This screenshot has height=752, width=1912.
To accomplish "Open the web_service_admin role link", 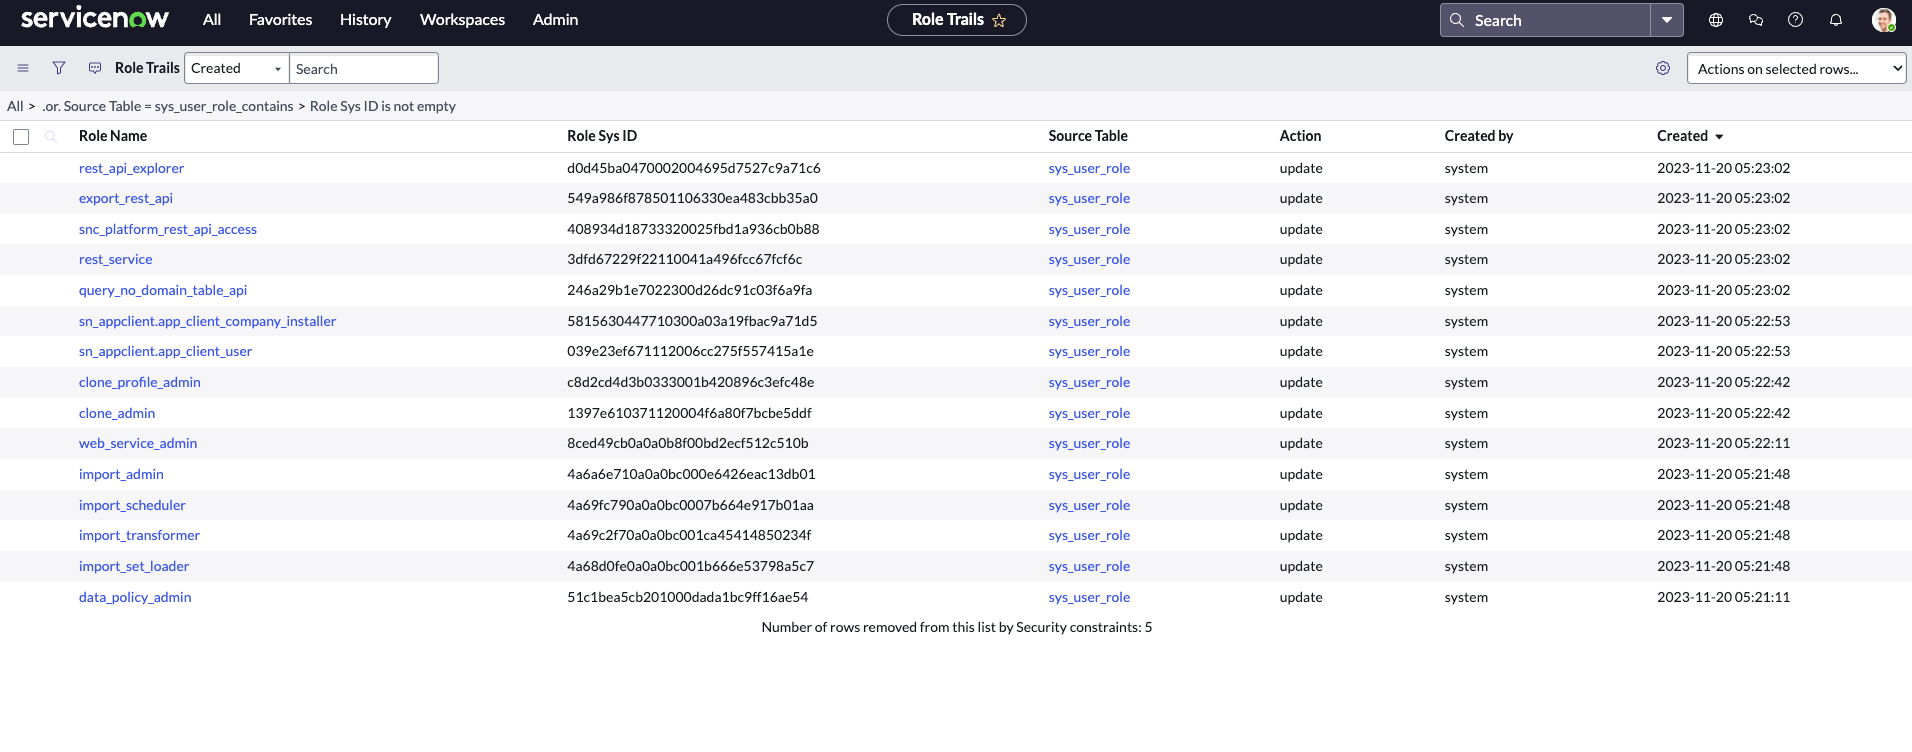I will pyautogui.click(x=138, y=443).
